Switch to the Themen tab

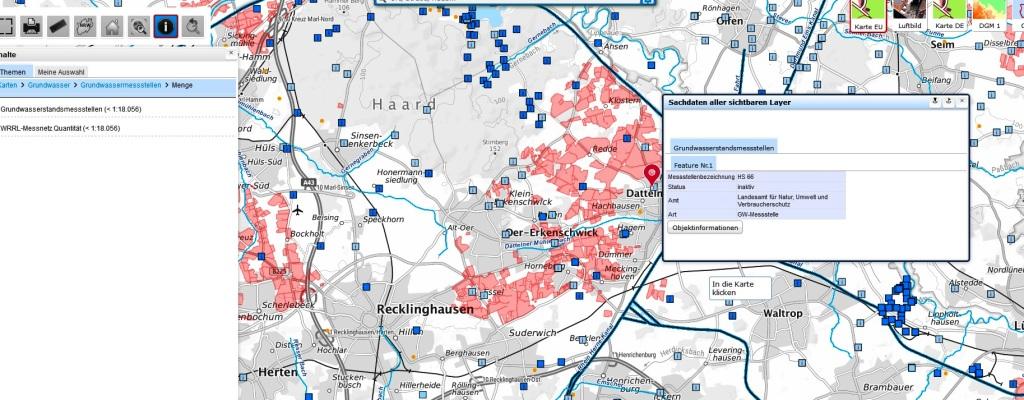(x=13, y=72)
